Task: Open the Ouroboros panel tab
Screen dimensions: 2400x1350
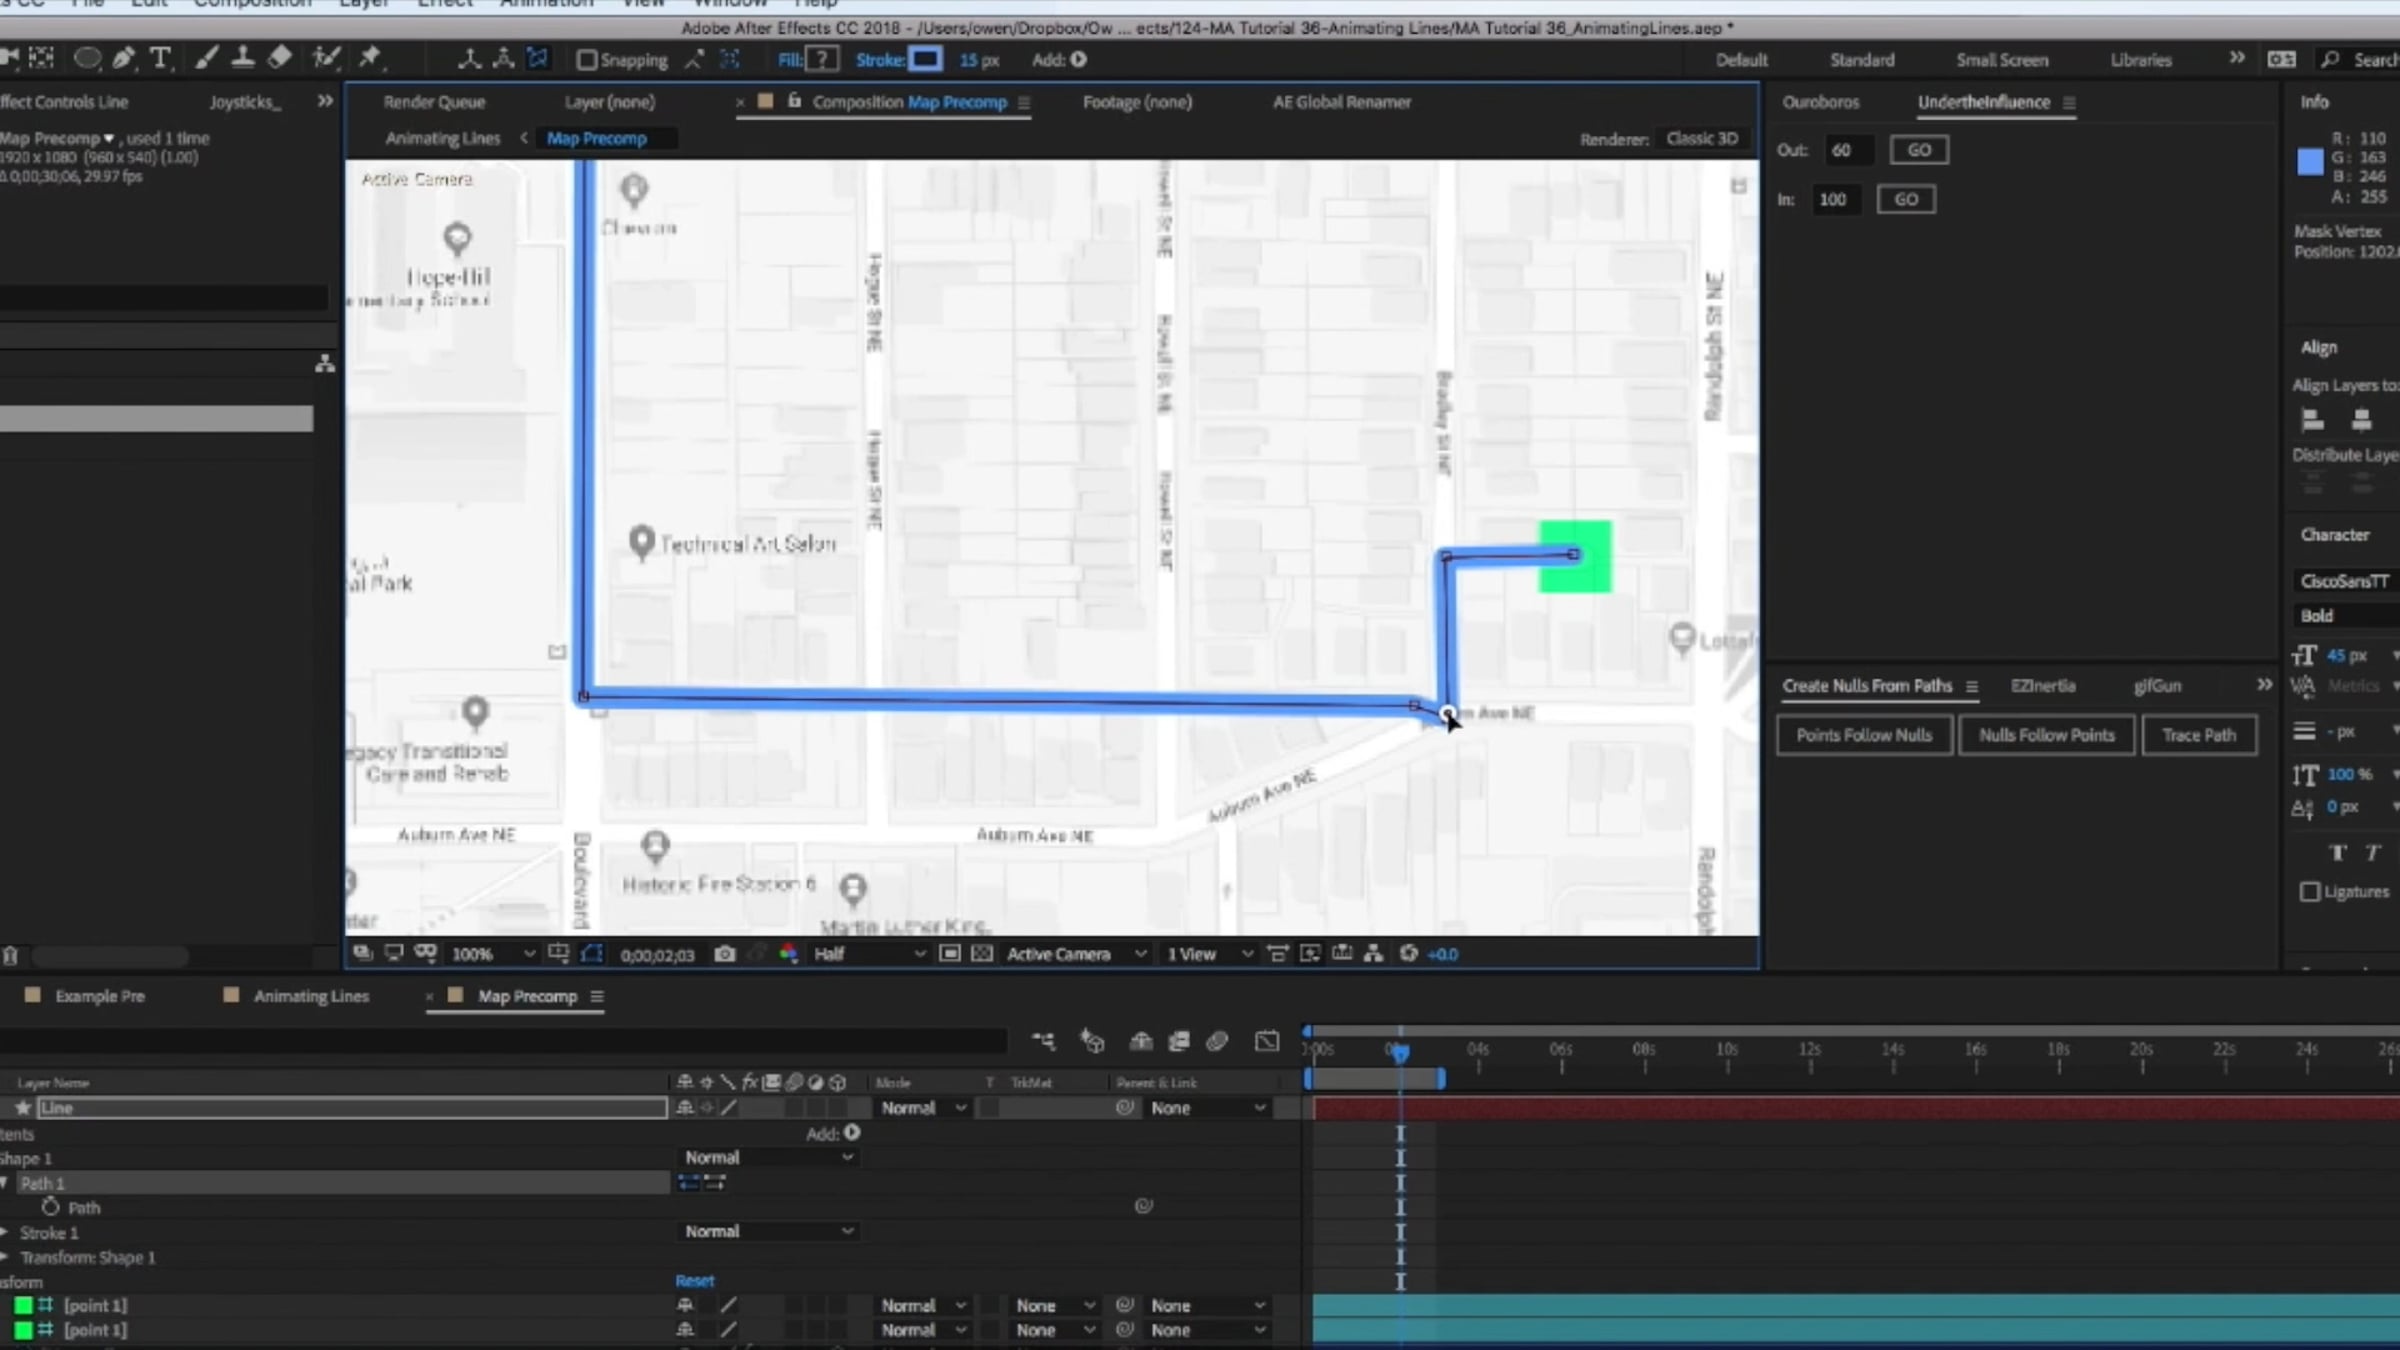Action: (1820, 102)
